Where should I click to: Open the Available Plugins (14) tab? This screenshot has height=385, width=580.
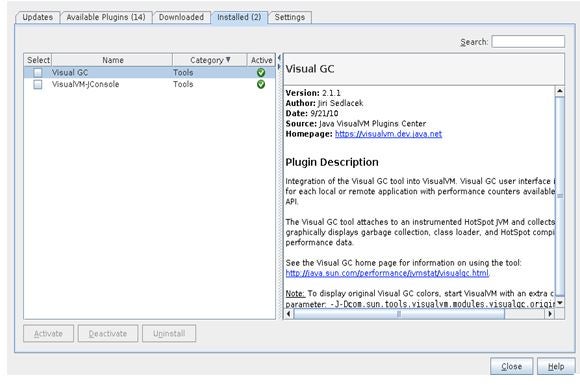(106, 17)
